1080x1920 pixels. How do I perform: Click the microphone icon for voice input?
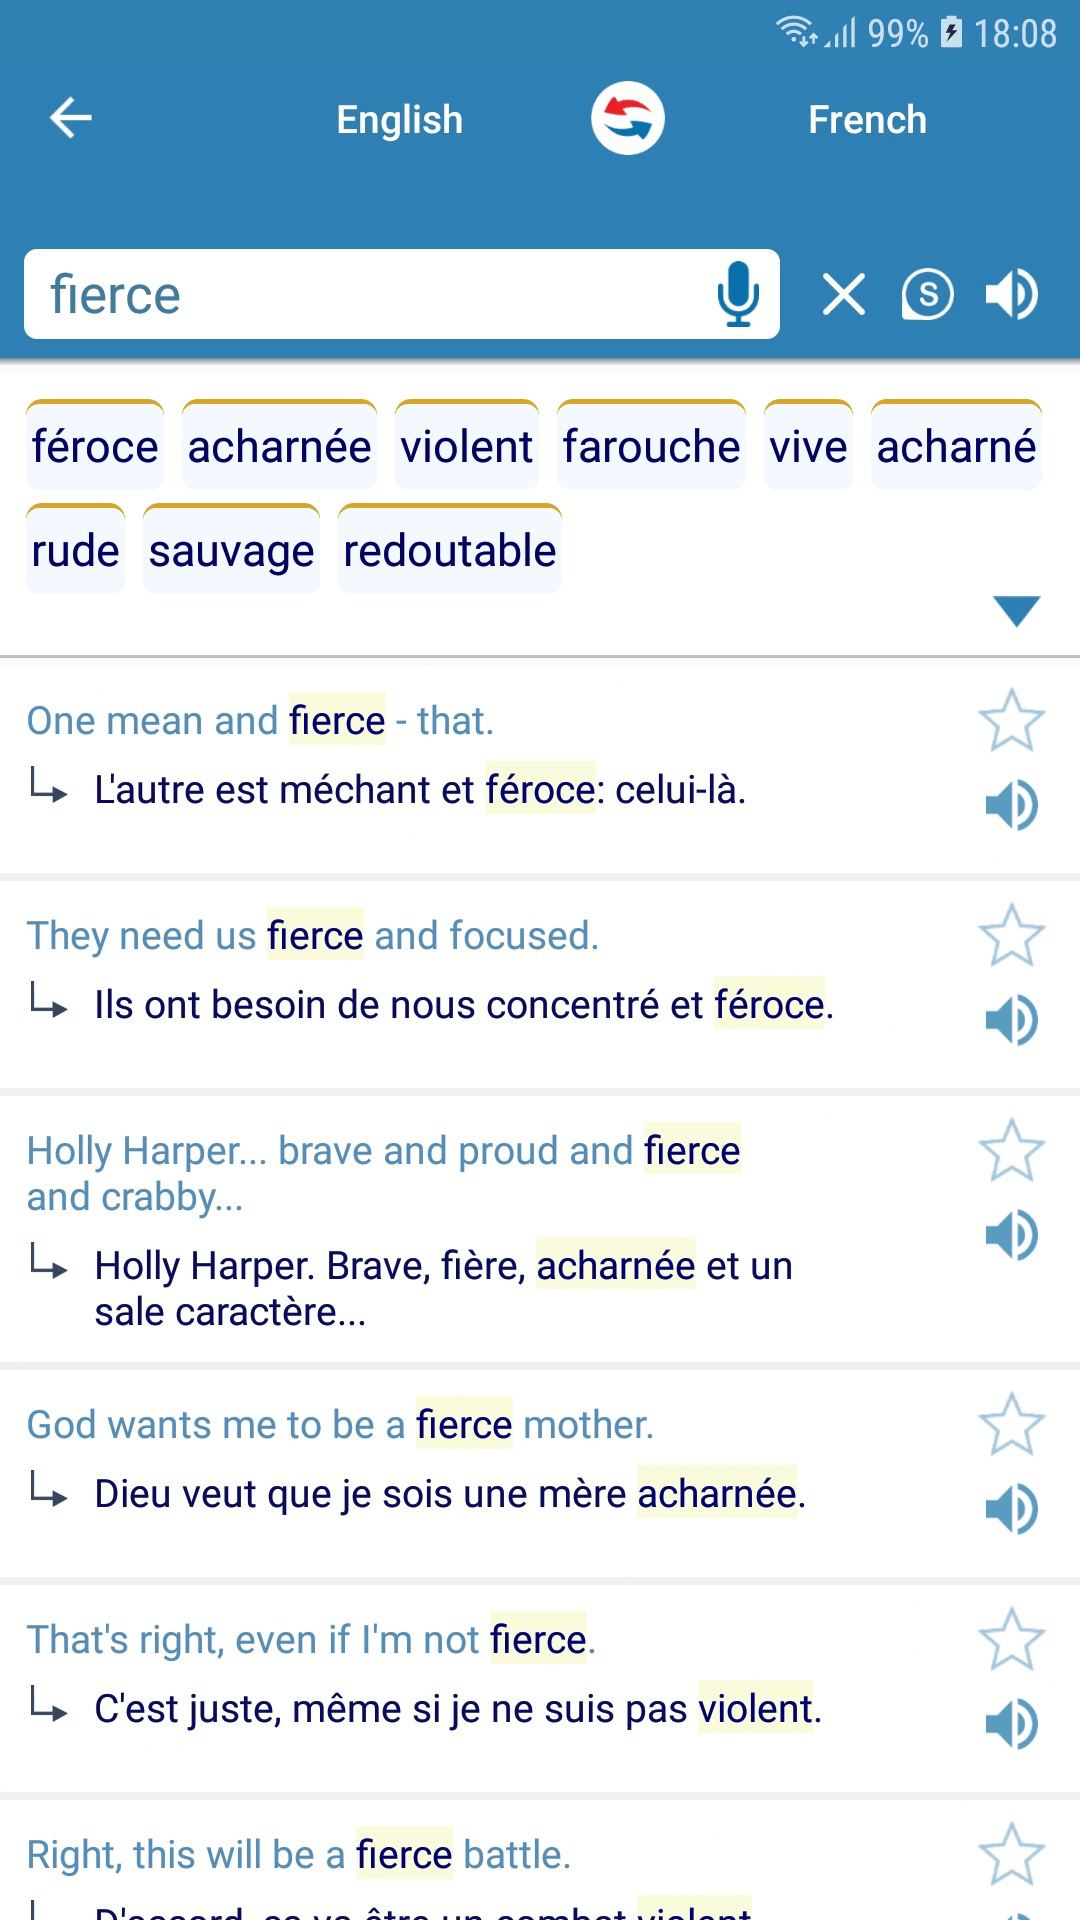pyautogui.click(x=738, y=293)
